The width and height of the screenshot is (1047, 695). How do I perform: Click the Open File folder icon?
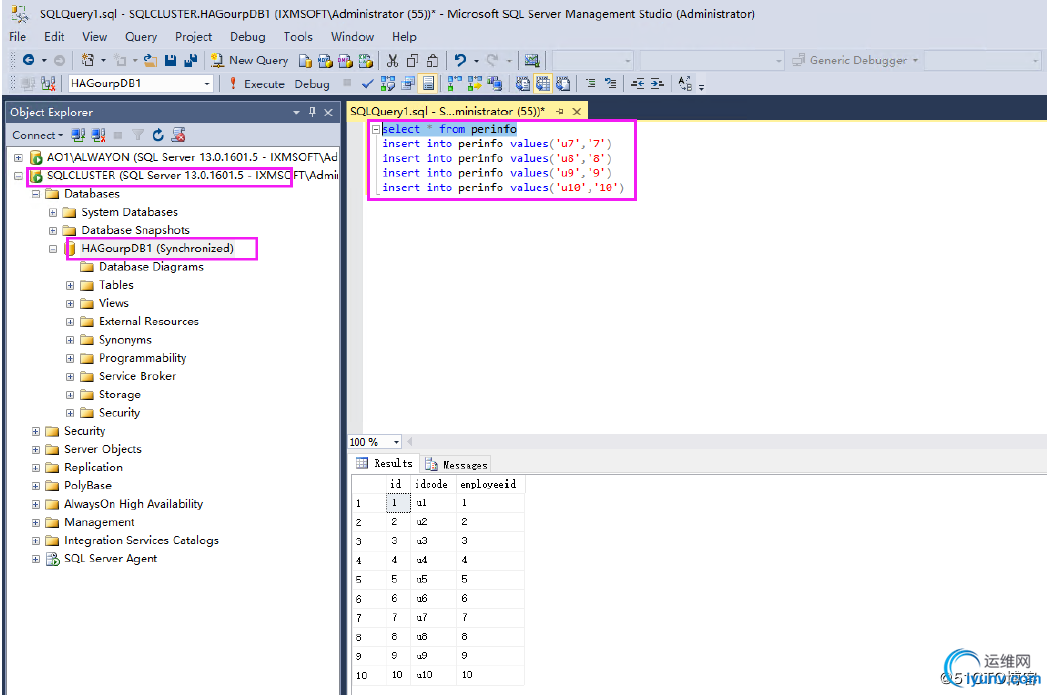click(x=150, y=61)
